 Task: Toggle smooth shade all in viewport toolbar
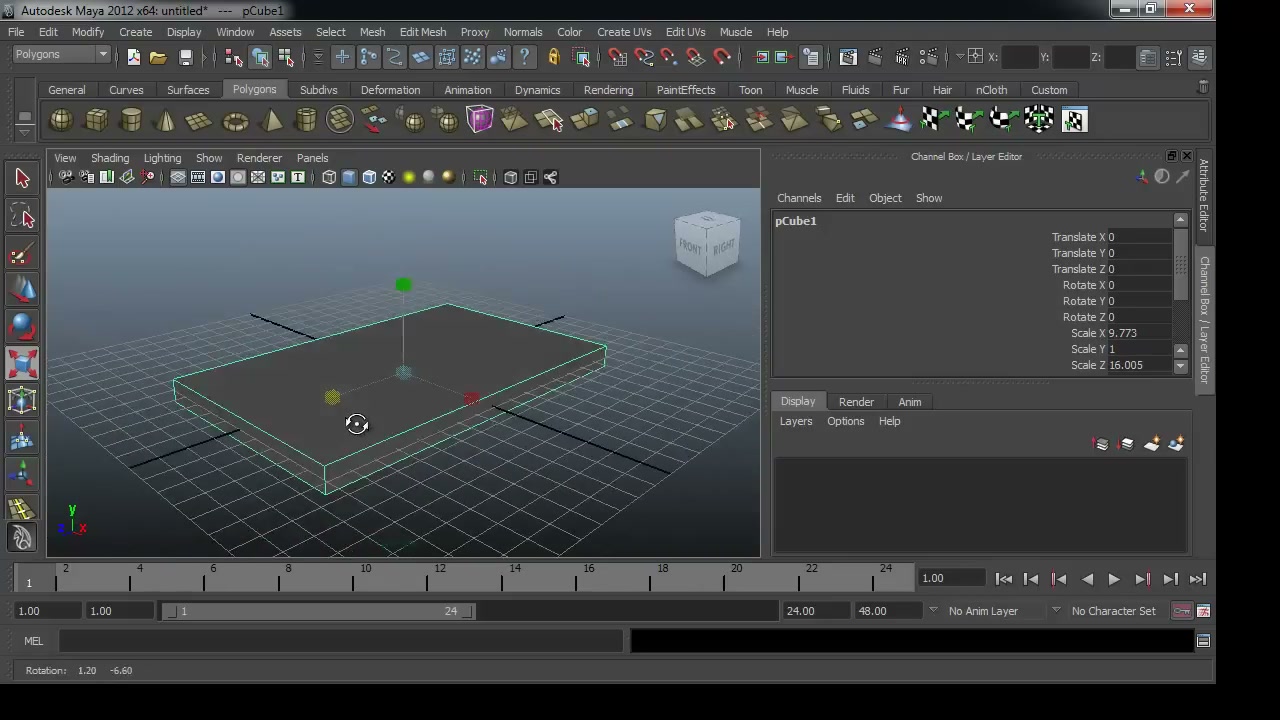(349, 177)
